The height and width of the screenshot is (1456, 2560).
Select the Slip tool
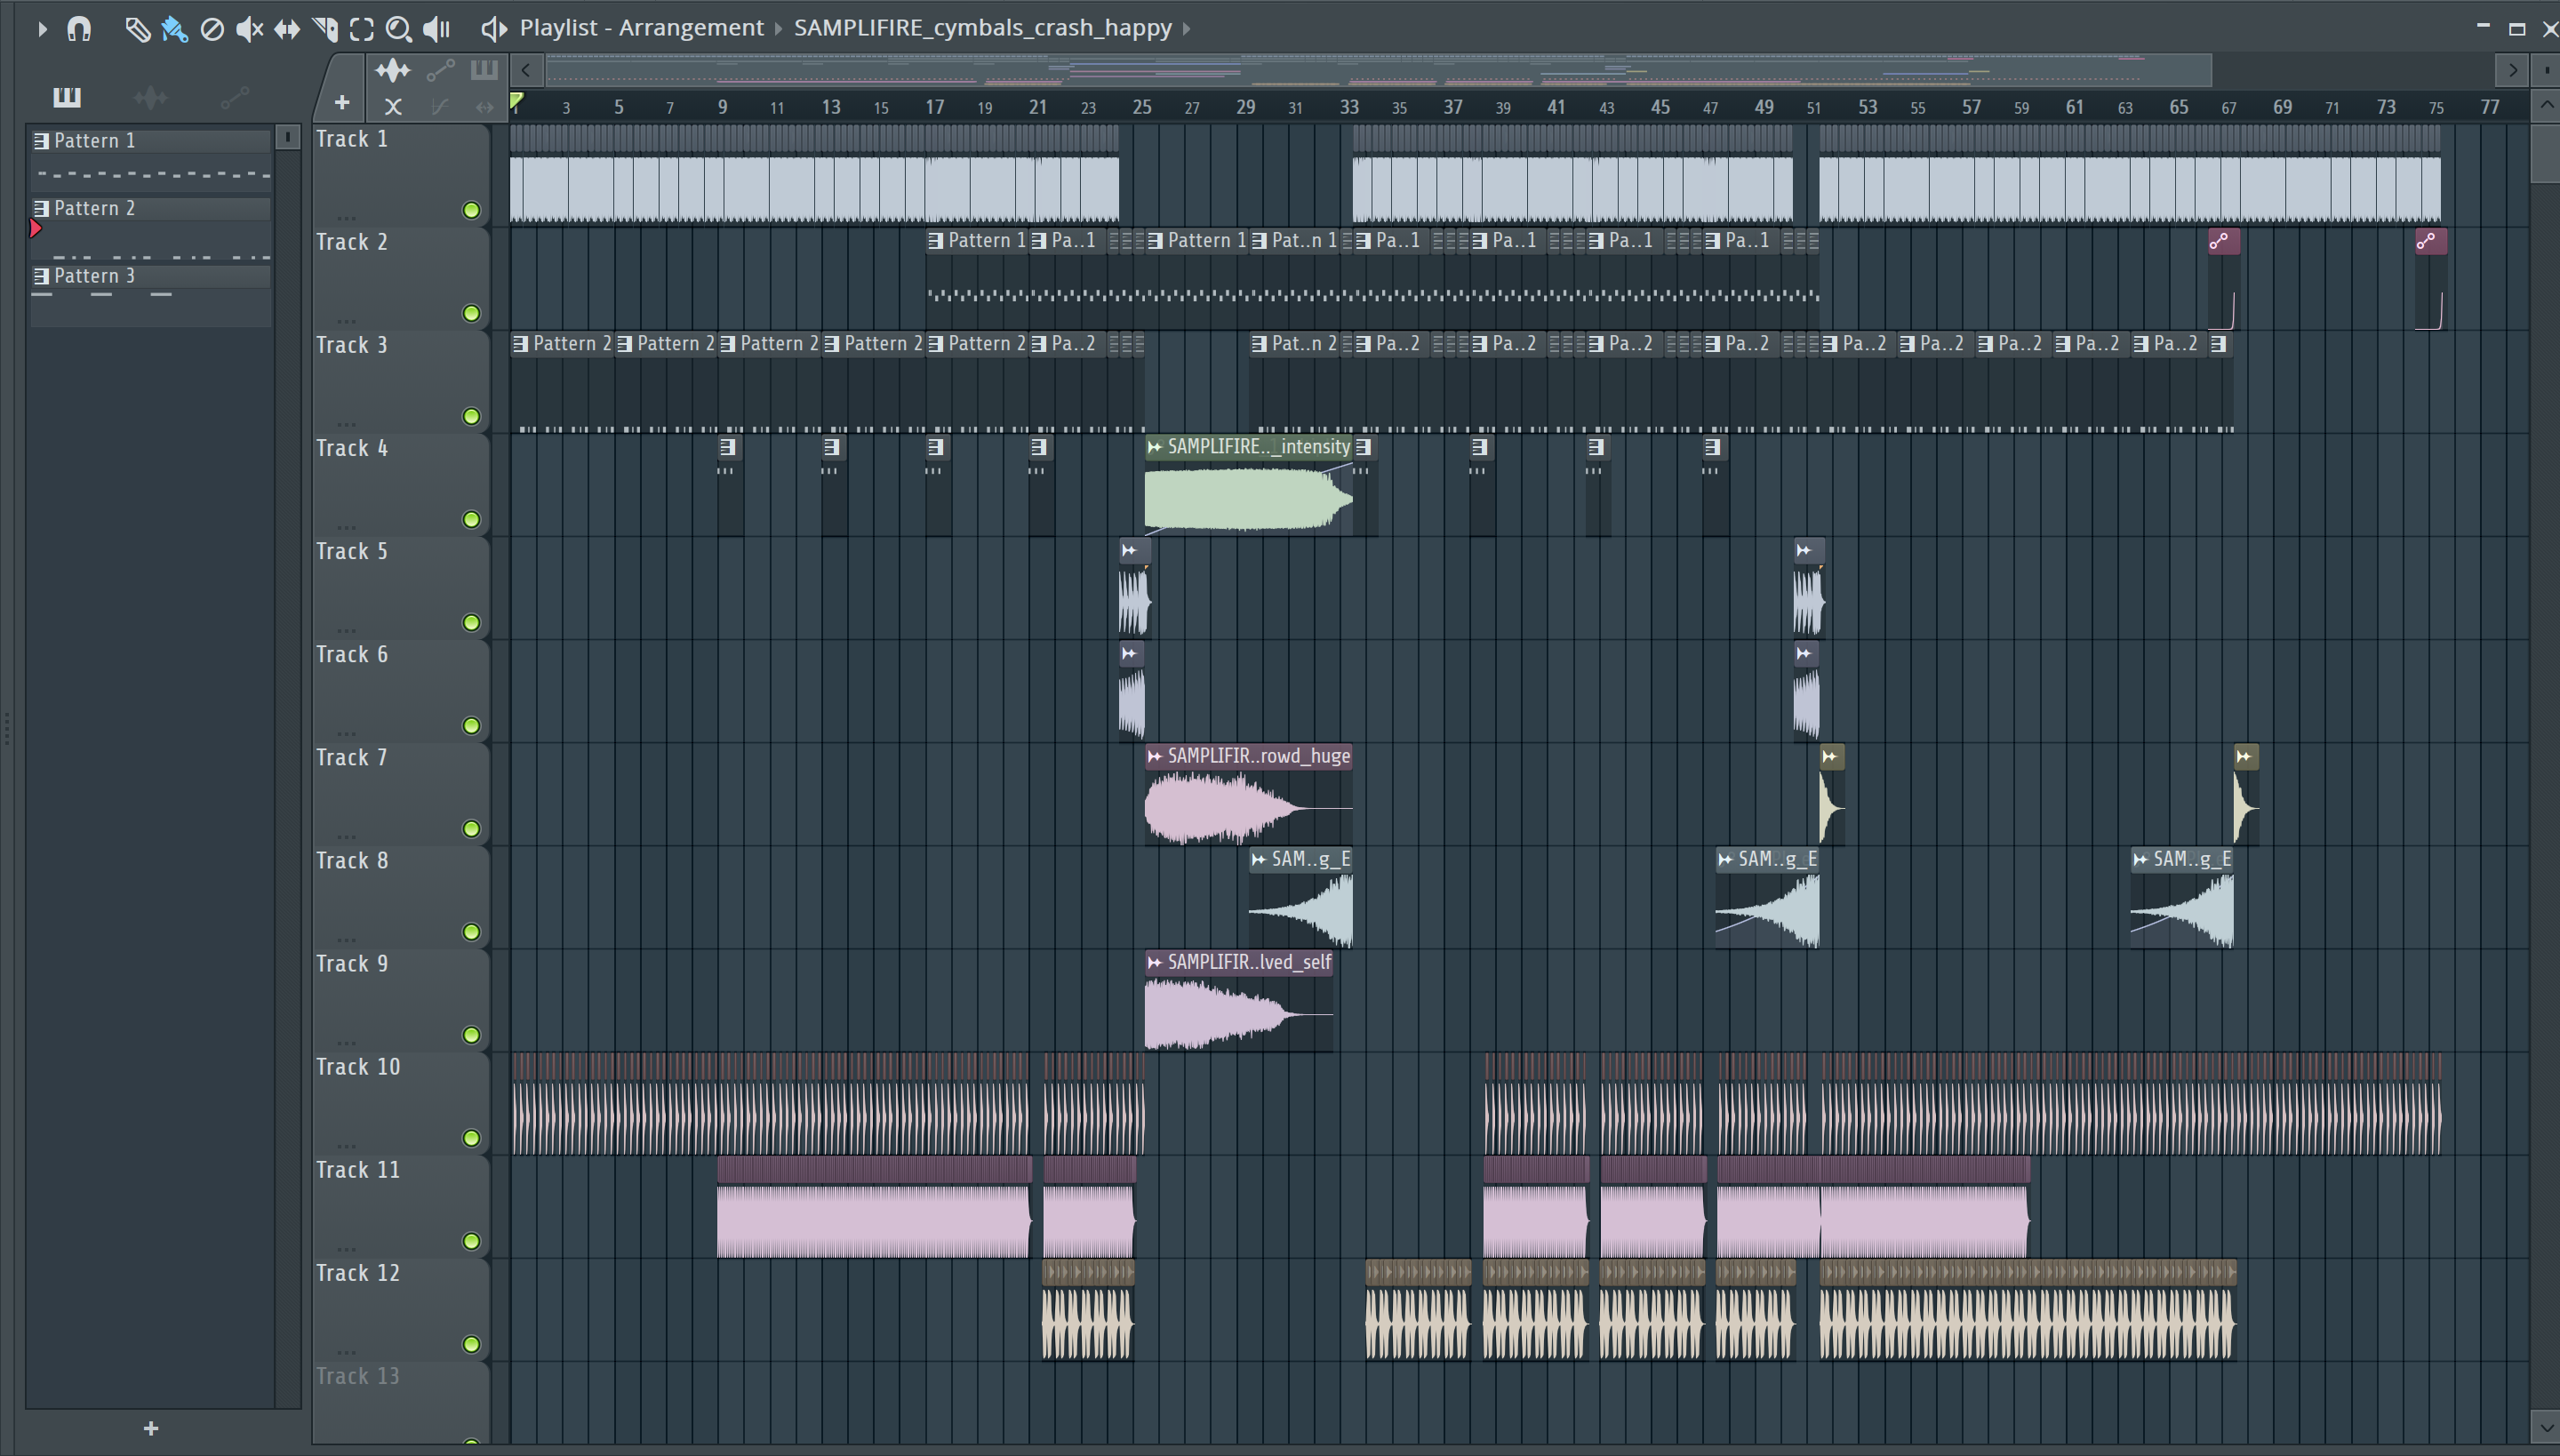(x=287, y=29)
